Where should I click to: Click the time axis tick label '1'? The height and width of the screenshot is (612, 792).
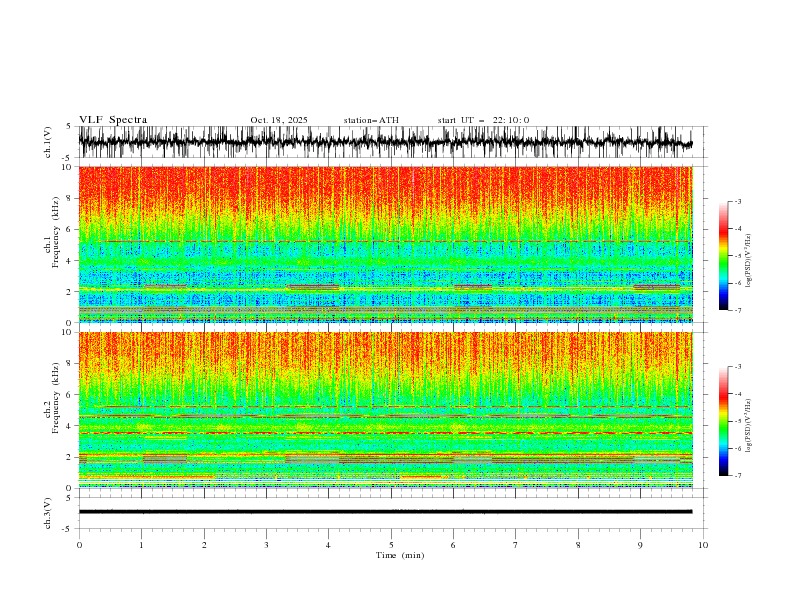[x=141, y=545]
